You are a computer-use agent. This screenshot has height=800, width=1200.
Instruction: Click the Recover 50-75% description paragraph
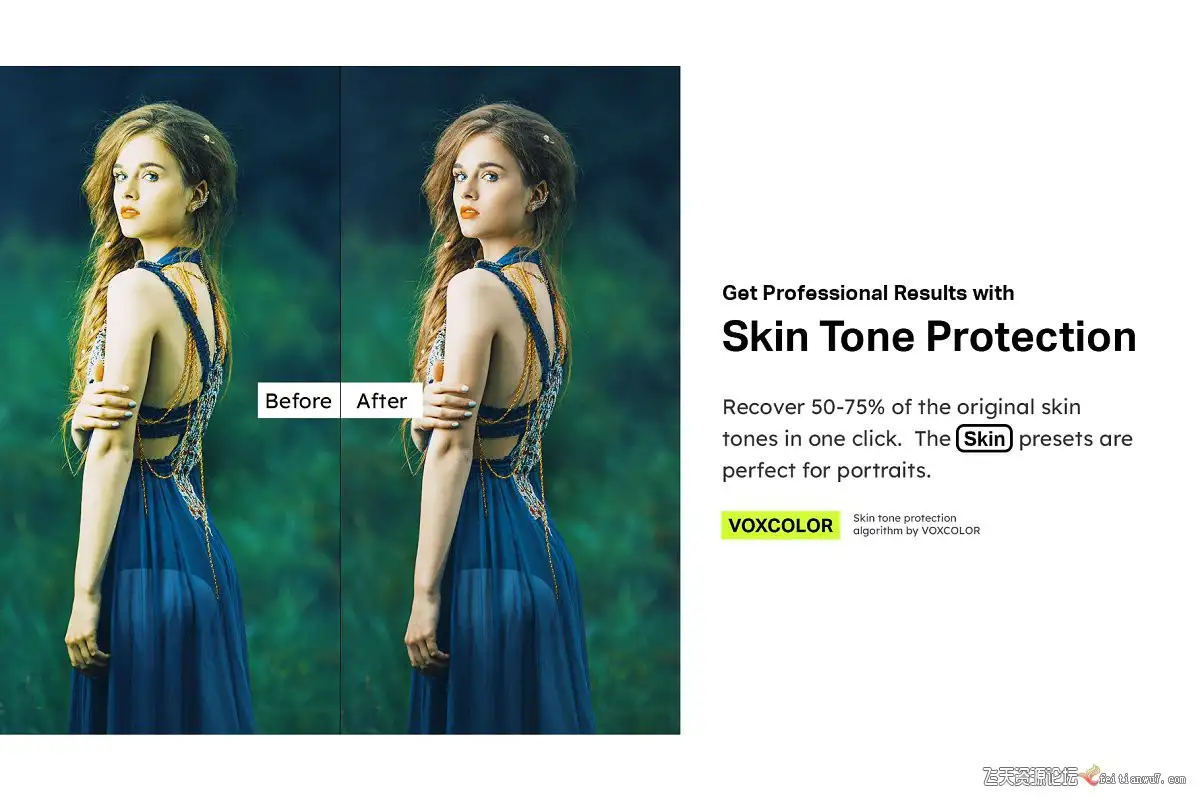pos(927,438)
